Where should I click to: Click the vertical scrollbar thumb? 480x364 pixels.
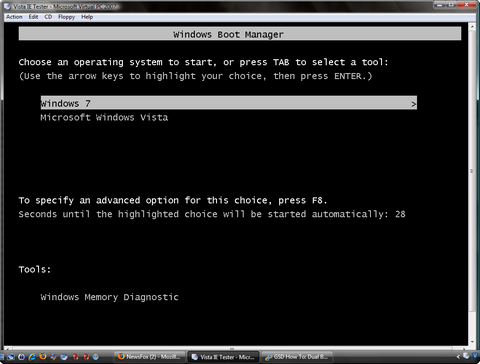(x=472, y=171)
